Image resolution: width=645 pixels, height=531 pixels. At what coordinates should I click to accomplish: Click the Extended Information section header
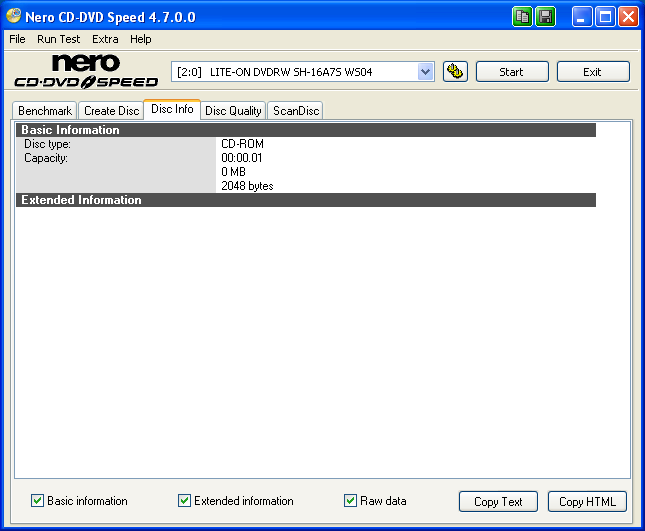pyautogui.click(x=306, y=200)
